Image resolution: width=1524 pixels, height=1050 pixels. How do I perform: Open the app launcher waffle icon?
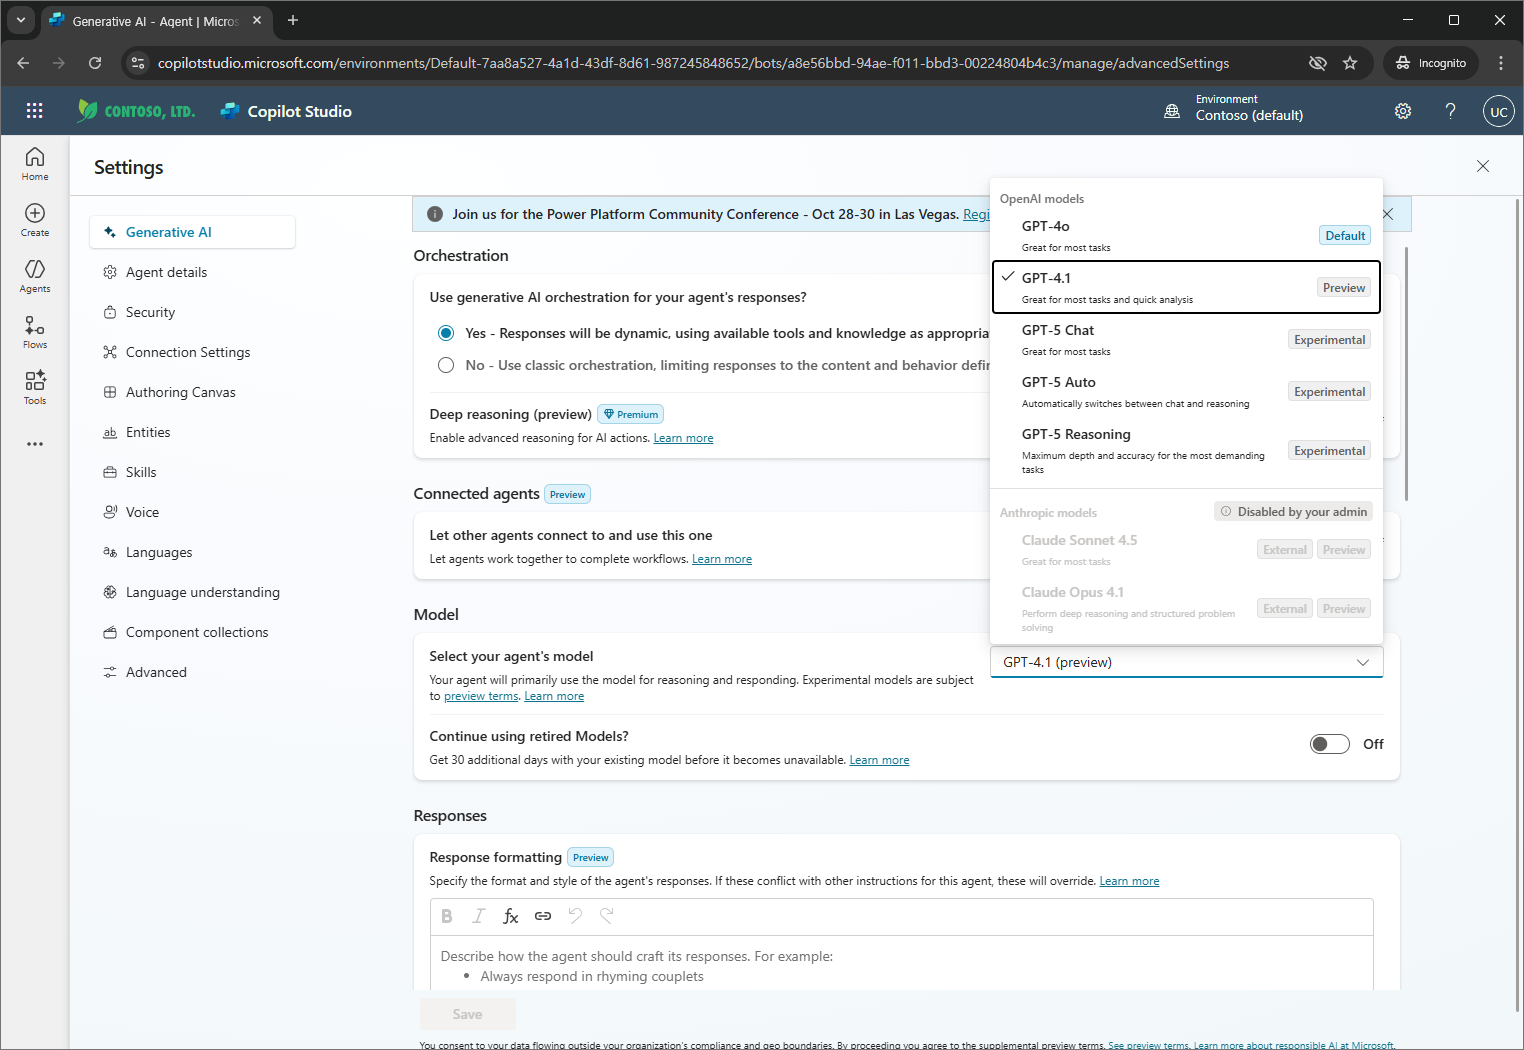[35, 111]
